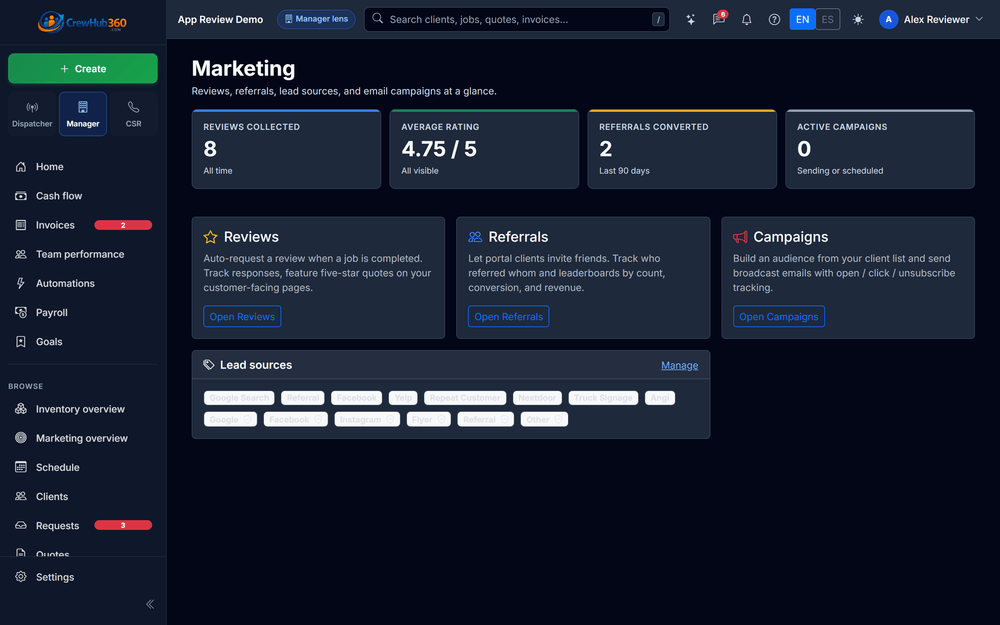The width and height of the screenshot is (1000, 625).
Task: Click the shield icon on Instagram chip
Action: click(x=390, y=420)
